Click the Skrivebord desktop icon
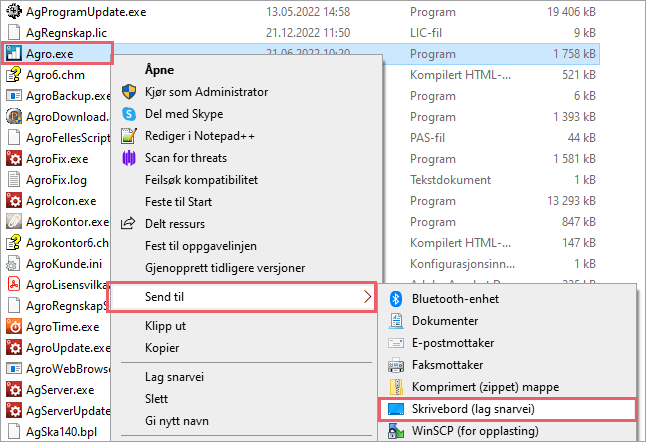The width and height of the screenshot is (646, 442). [396, 409]
